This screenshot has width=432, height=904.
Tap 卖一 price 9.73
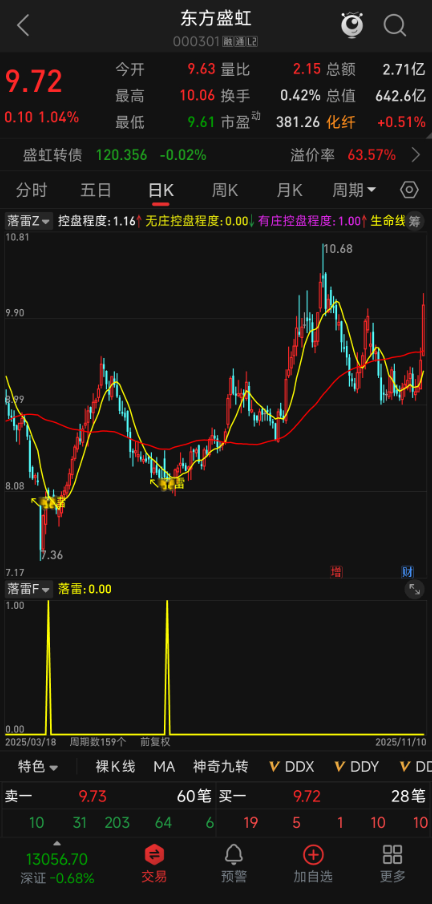click(x=93, y=797)
